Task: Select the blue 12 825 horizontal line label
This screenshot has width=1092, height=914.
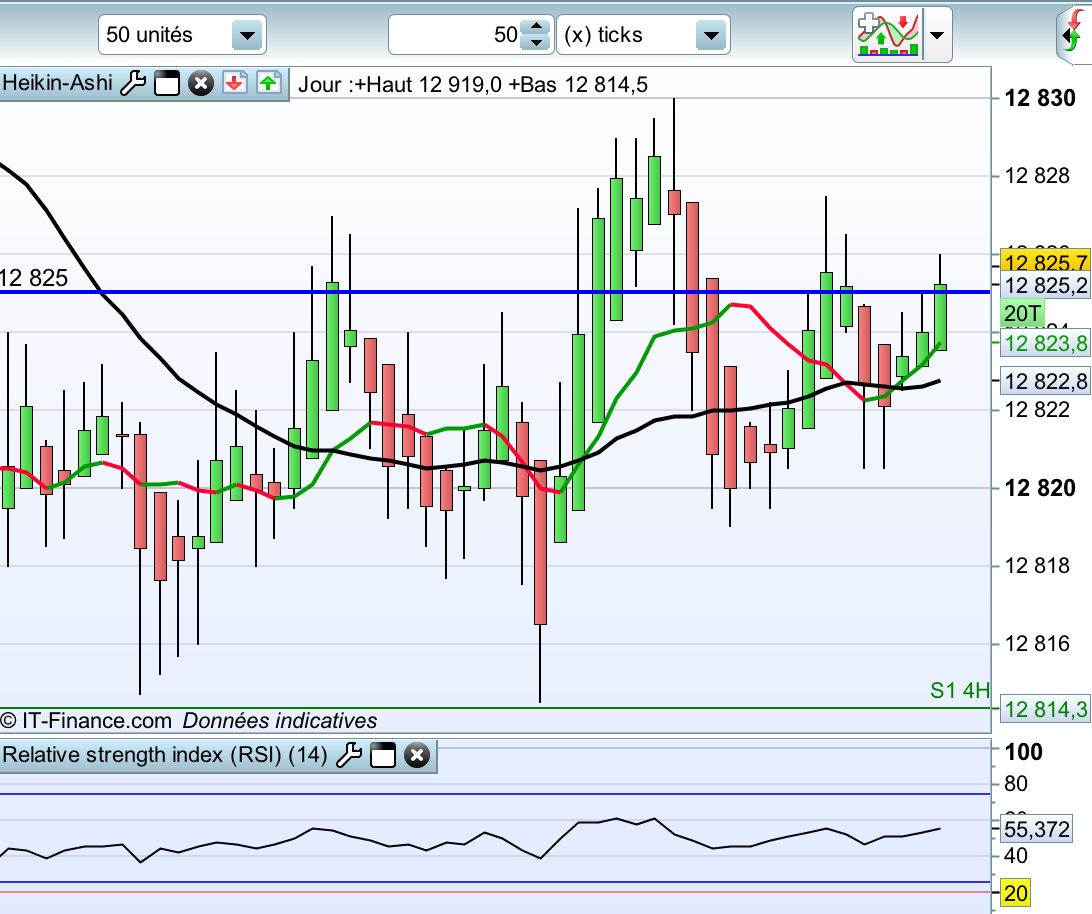Action: [x=33, y=278]
